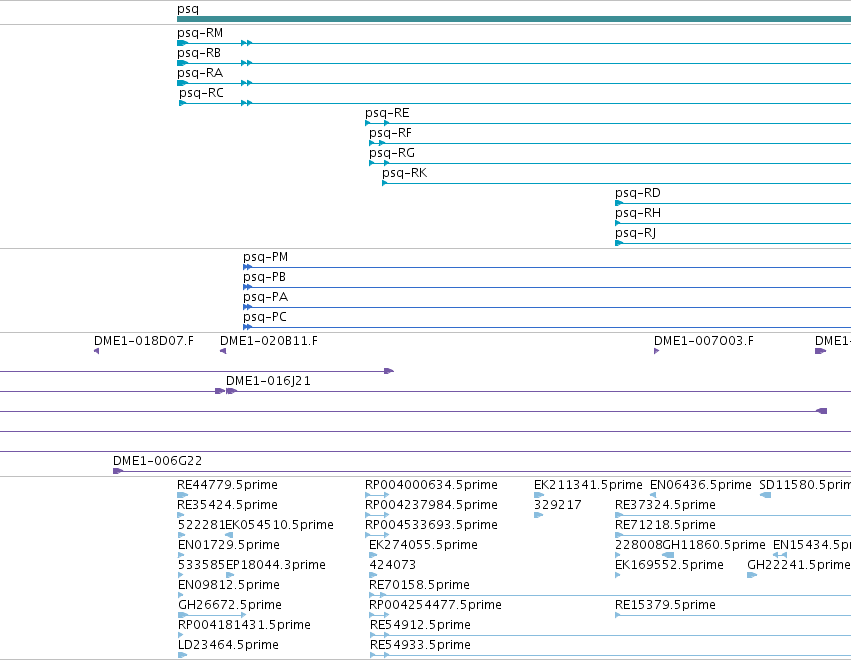Viewport: 851px width, 660px height.
Task: Select EST GH22241.5prime
Action: (x=799, y=565)
